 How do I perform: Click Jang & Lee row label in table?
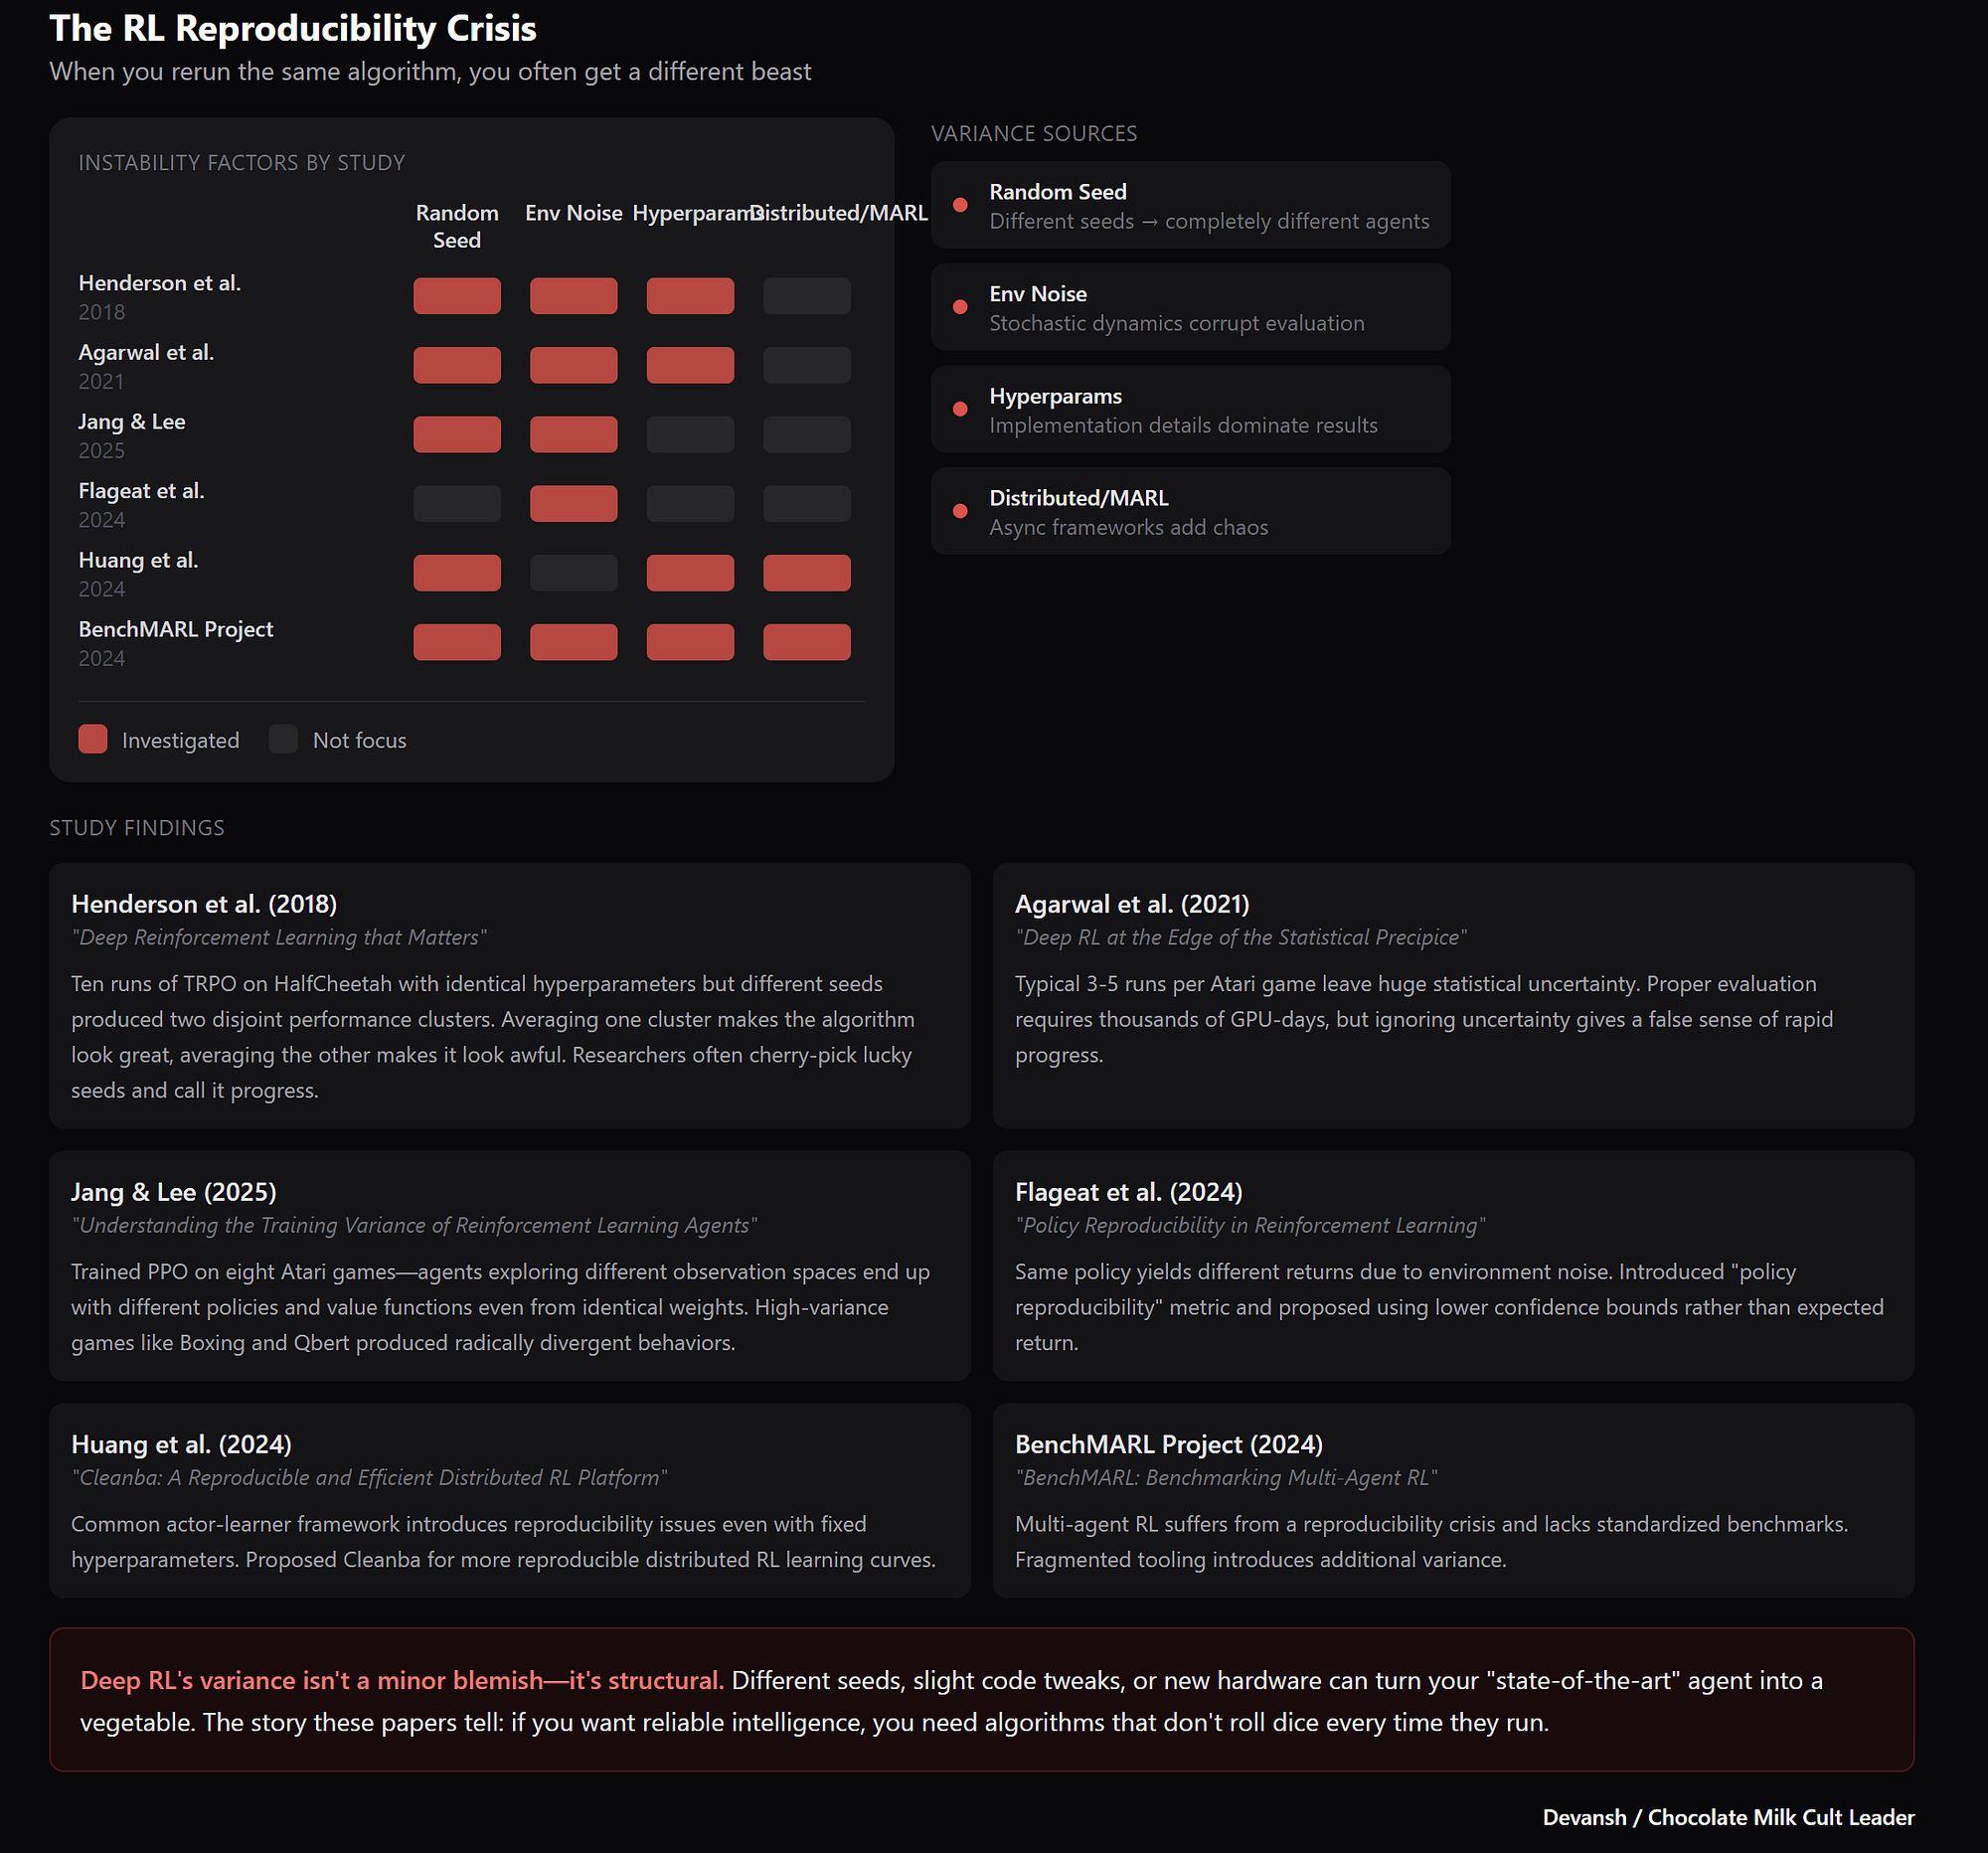point(132,422)
